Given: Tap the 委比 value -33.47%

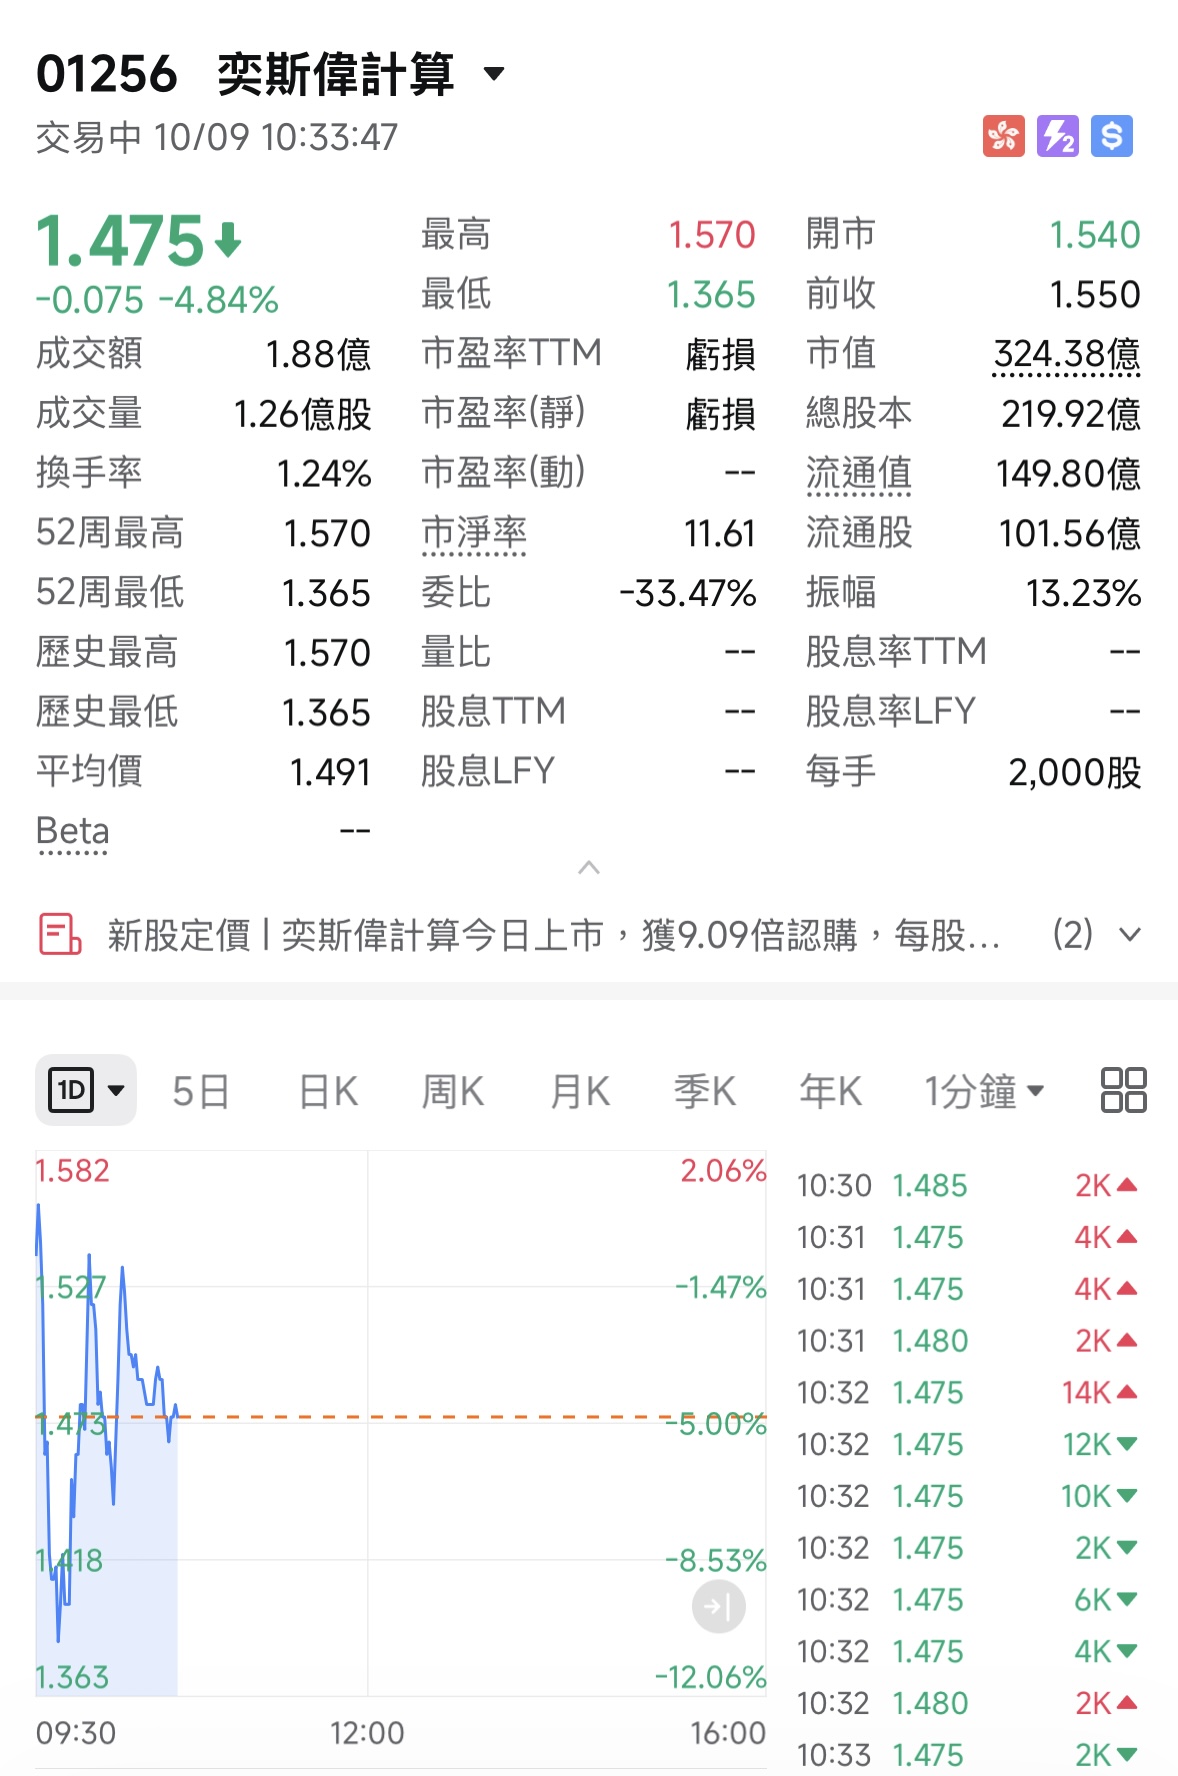Looking at the screenshot, I should [x=687, y=593].
